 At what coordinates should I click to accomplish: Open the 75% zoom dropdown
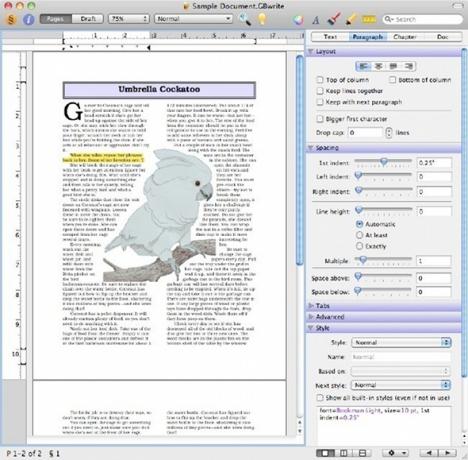(x=128, y=19)
